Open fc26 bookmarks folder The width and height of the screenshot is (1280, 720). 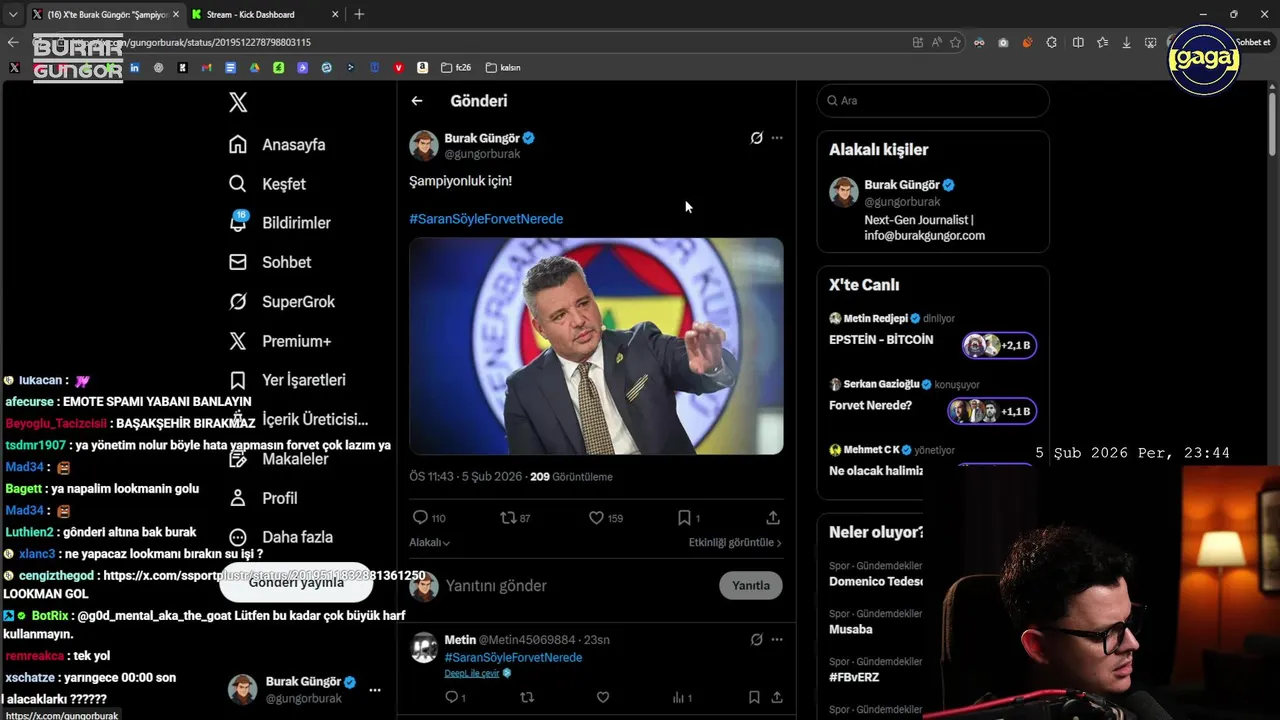coord(455,67)
